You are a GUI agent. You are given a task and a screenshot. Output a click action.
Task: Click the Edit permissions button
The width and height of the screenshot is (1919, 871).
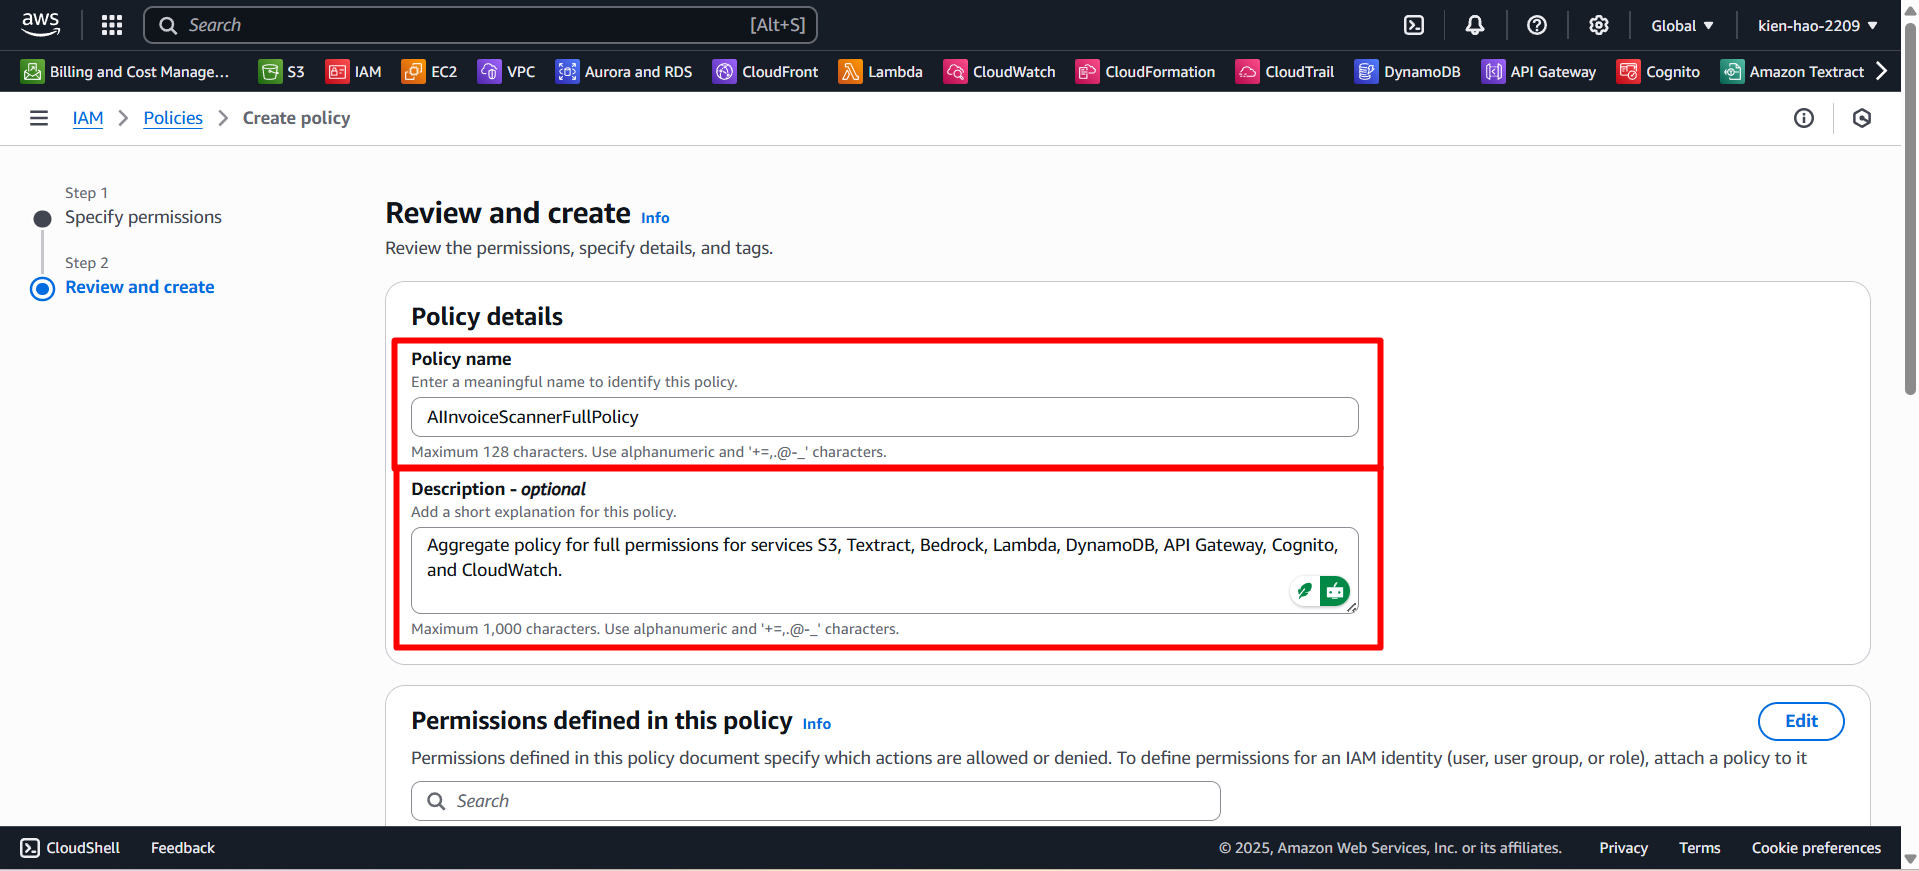(1800, 721)
